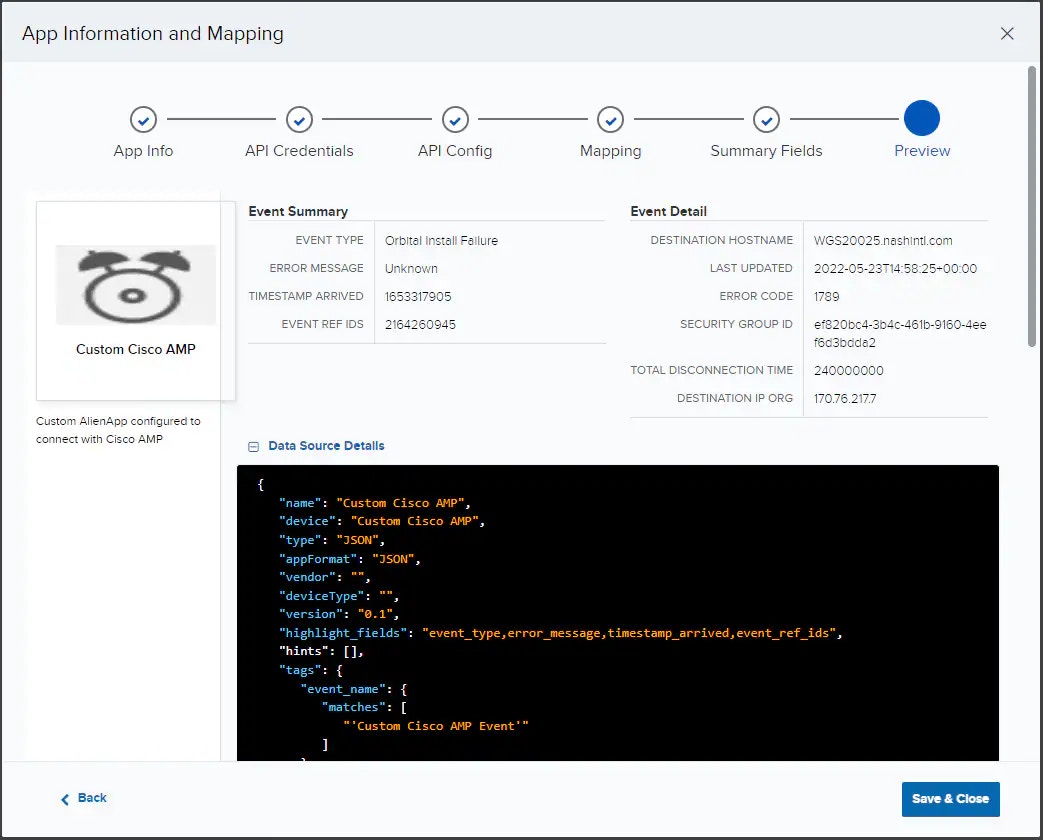The width and height of the screenshot is (1043, 840).
Task: Click timestamp value 1653317905
Action: (x=418, y=297)
